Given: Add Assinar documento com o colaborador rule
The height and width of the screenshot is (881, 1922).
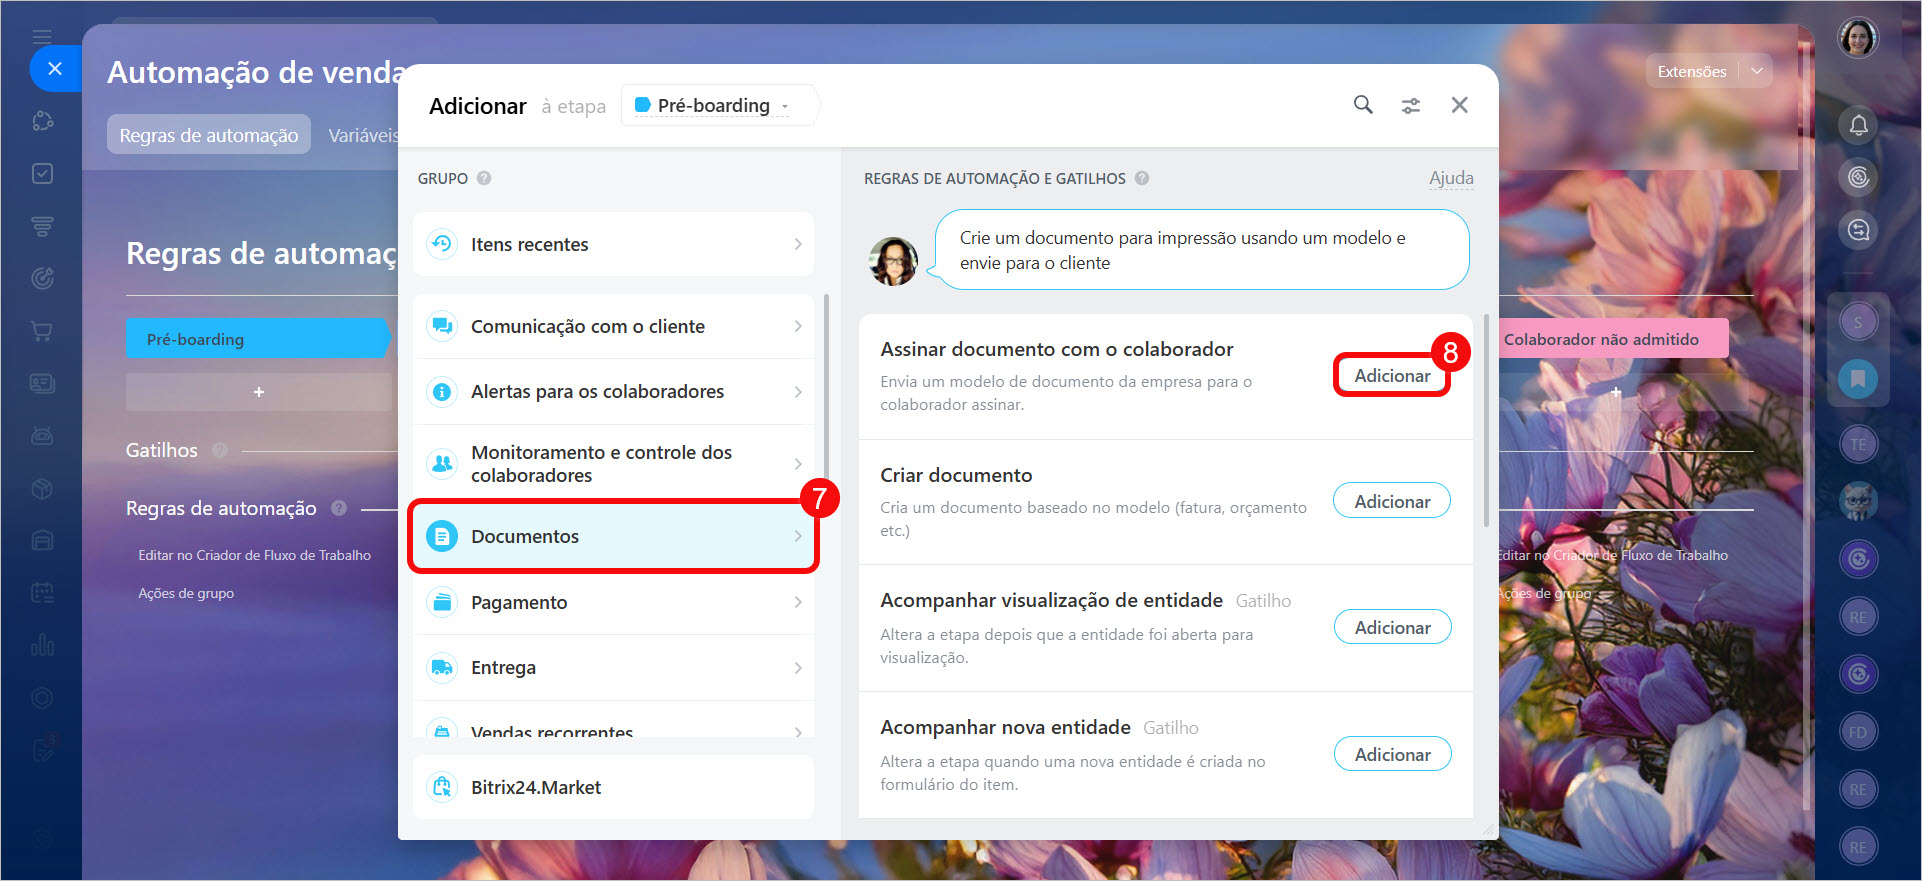Looking at the screenshot, I should click(x=1392, y=375).
